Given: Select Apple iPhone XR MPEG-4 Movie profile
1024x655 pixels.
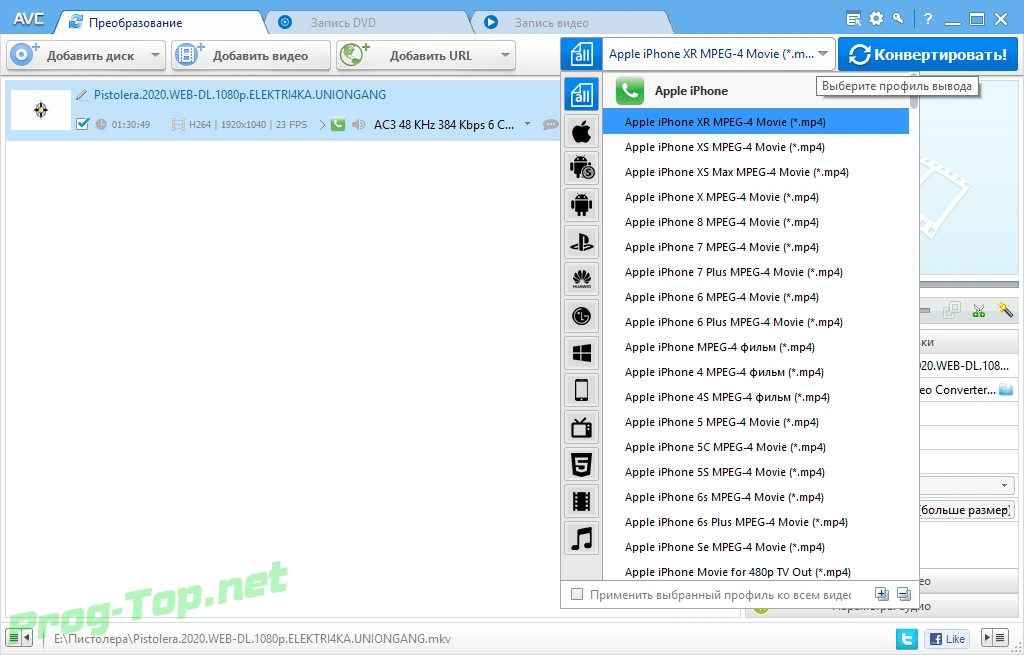Looking at the screenshot, I should click(x=755, y=122).
